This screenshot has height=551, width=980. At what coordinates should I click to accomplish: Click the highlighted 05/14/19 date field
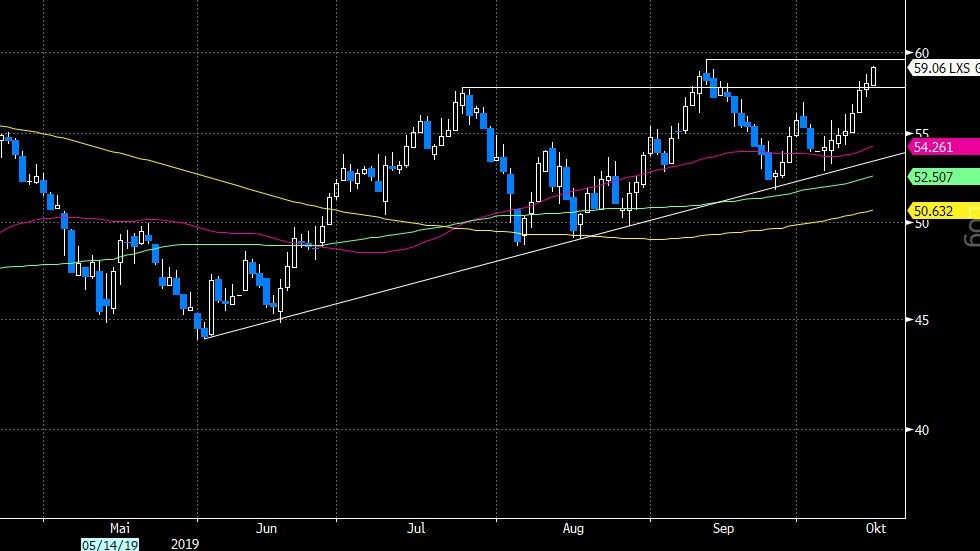110,545
